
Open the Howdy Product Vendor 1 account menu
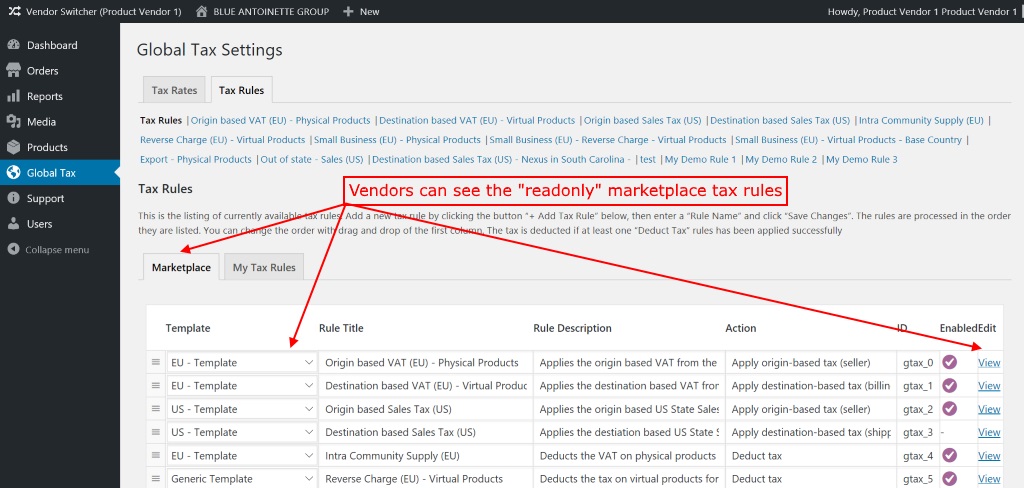pos(922,12)
